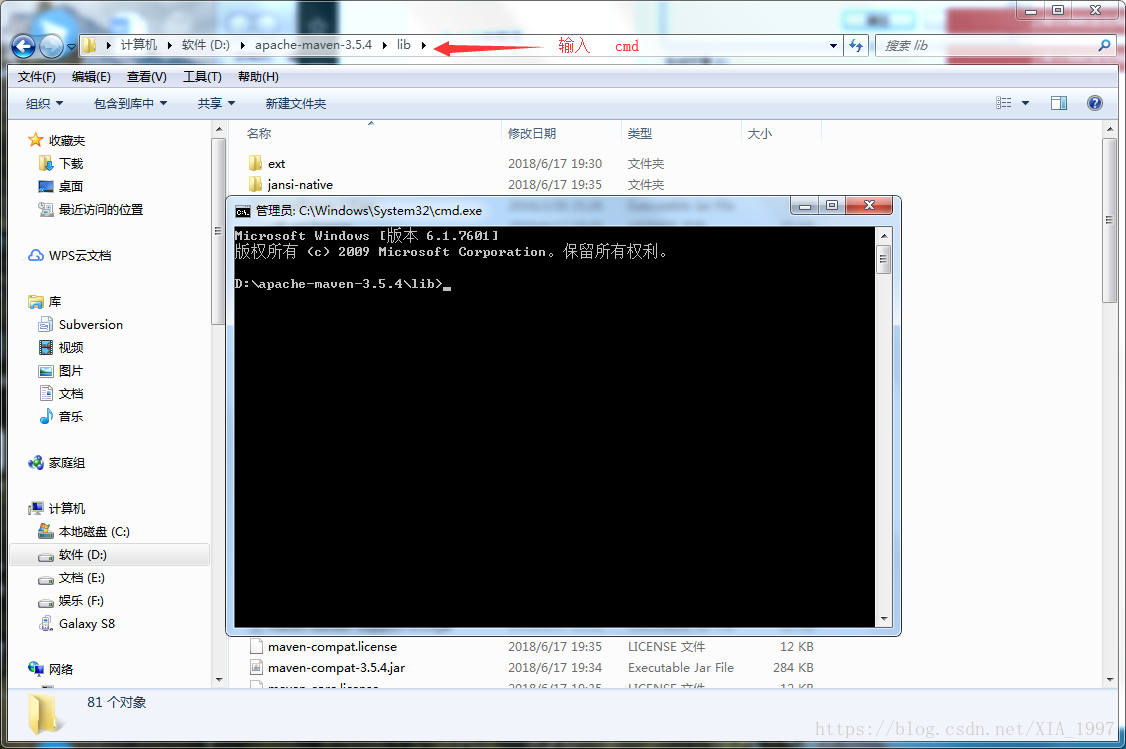Click the cmd window scrollbar down arrow
Image resolution: width=1126 pixels, height=749 pixels.
point(884,618)
